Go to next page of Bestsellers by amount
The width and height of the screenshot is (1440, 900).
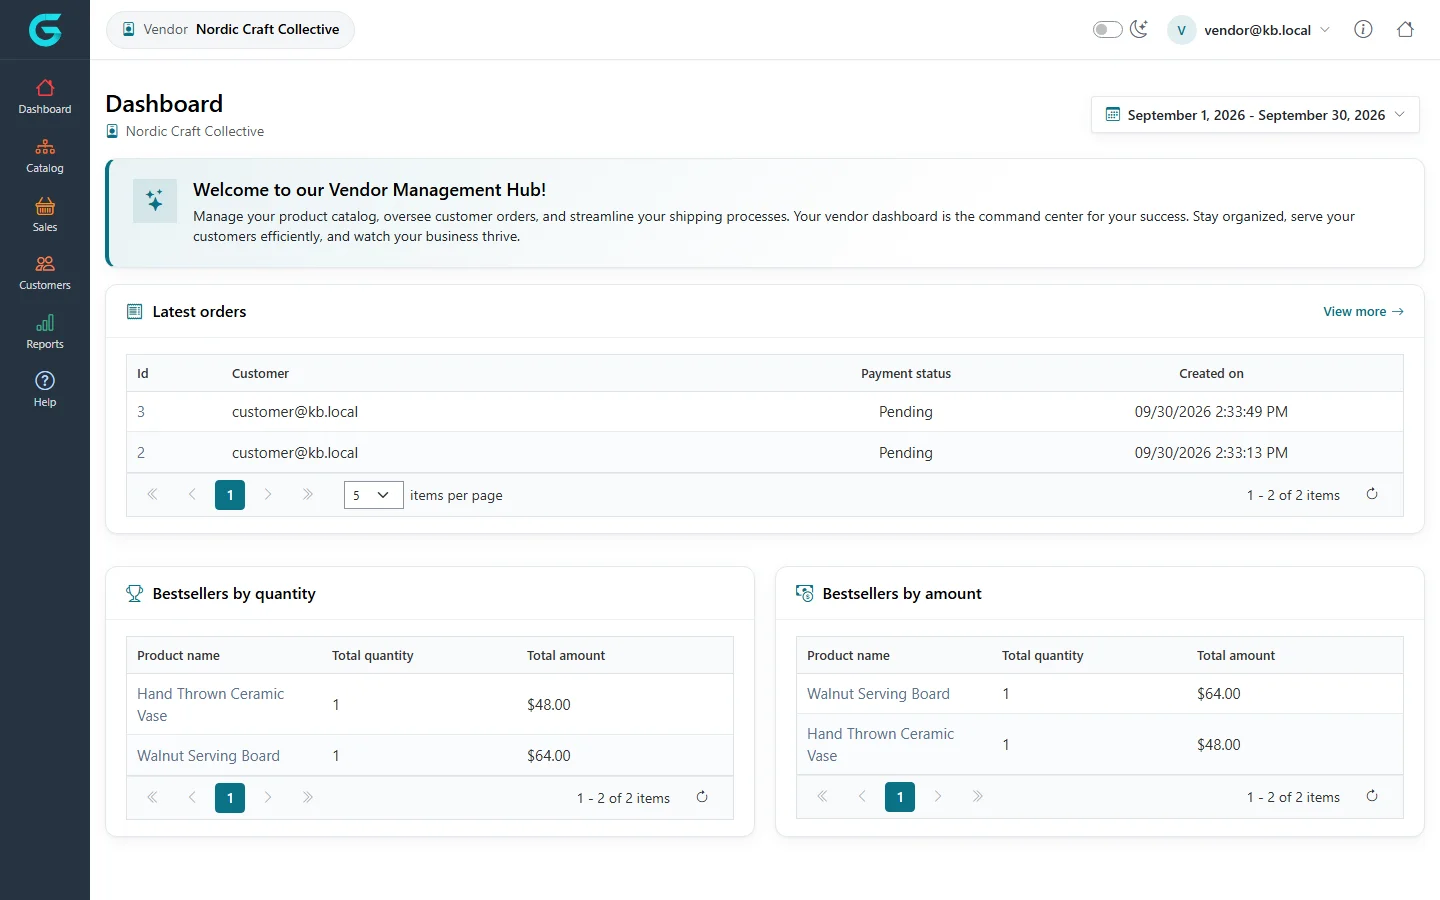(938, 796)
